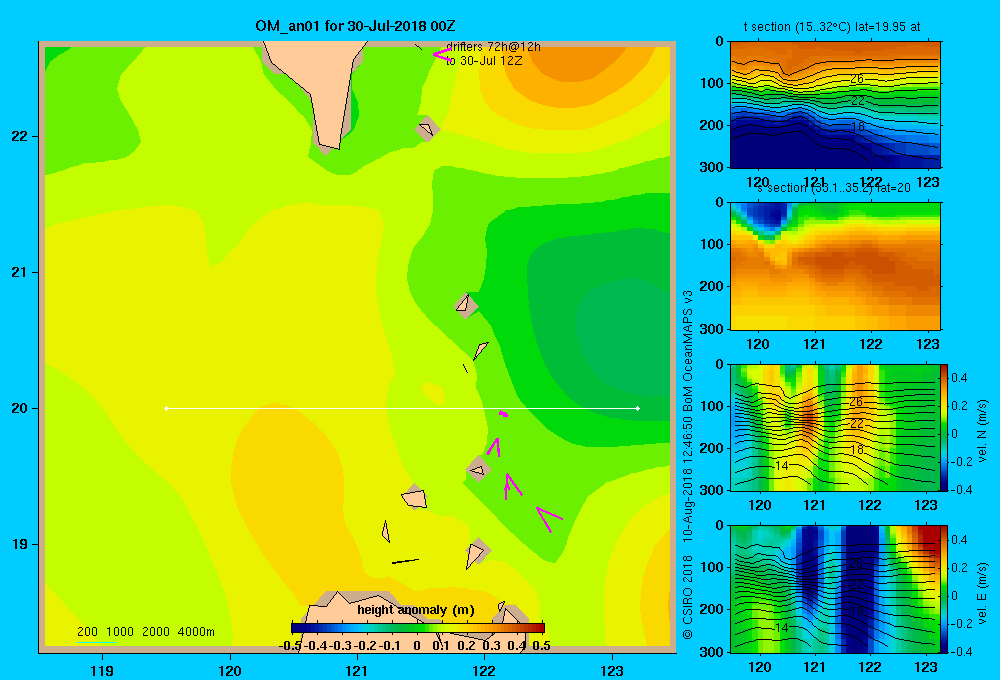Click the vel. E color scale bar

[x=944, y=589]
